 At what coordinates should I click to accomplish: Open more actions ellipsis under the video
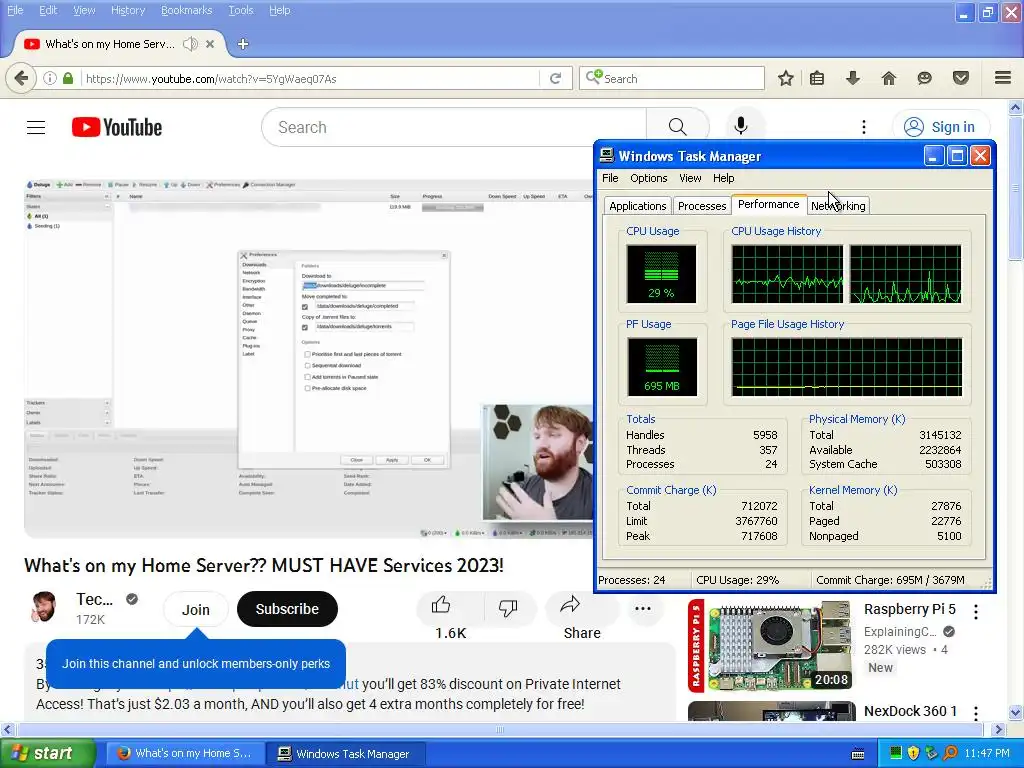pyautogui.click(x=643, y=609)
